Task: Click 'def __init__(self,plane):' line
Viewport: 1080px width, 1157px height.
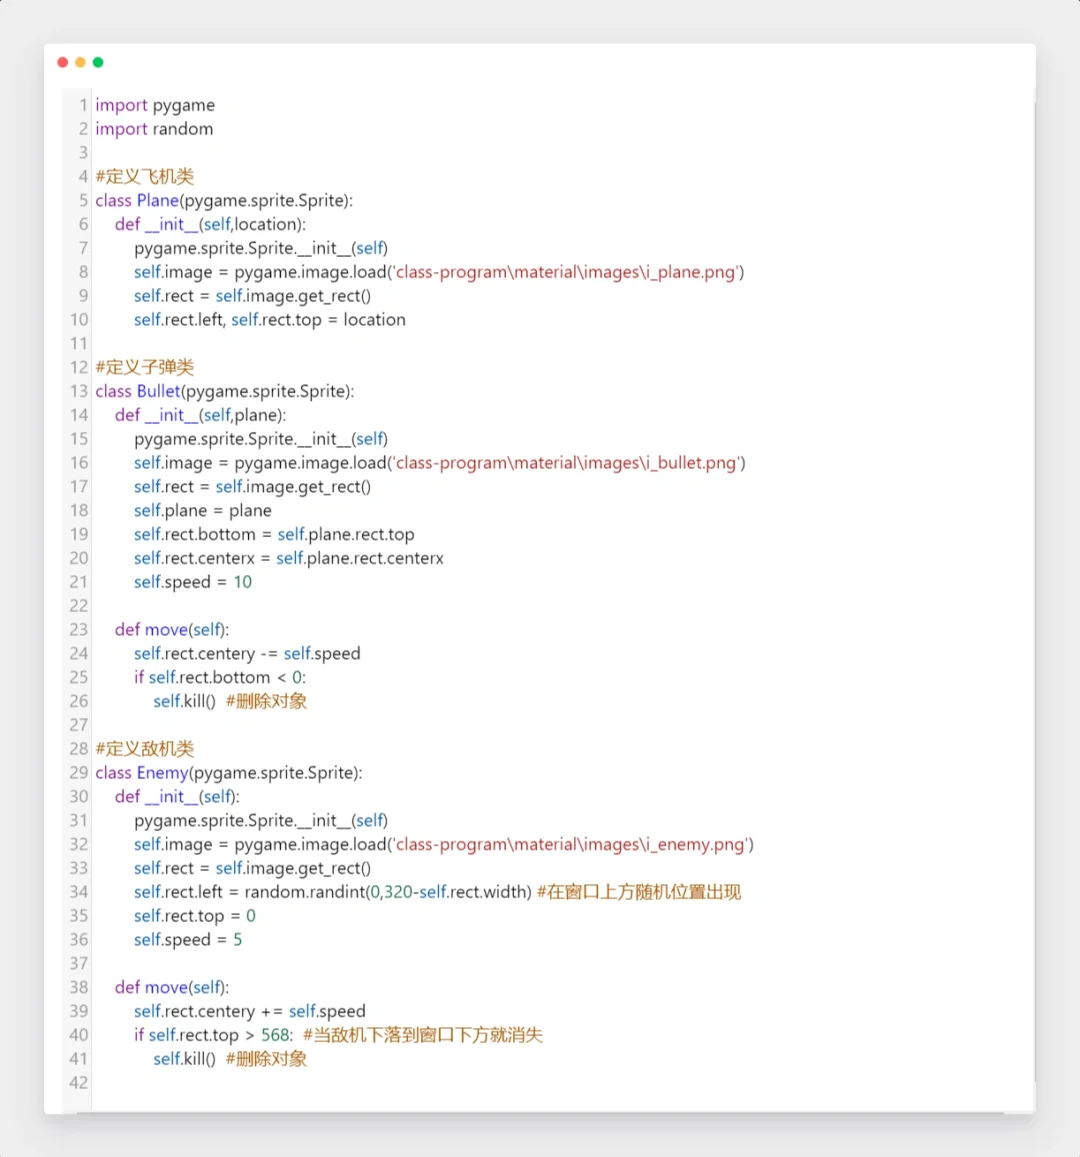Action: (201, 415)
